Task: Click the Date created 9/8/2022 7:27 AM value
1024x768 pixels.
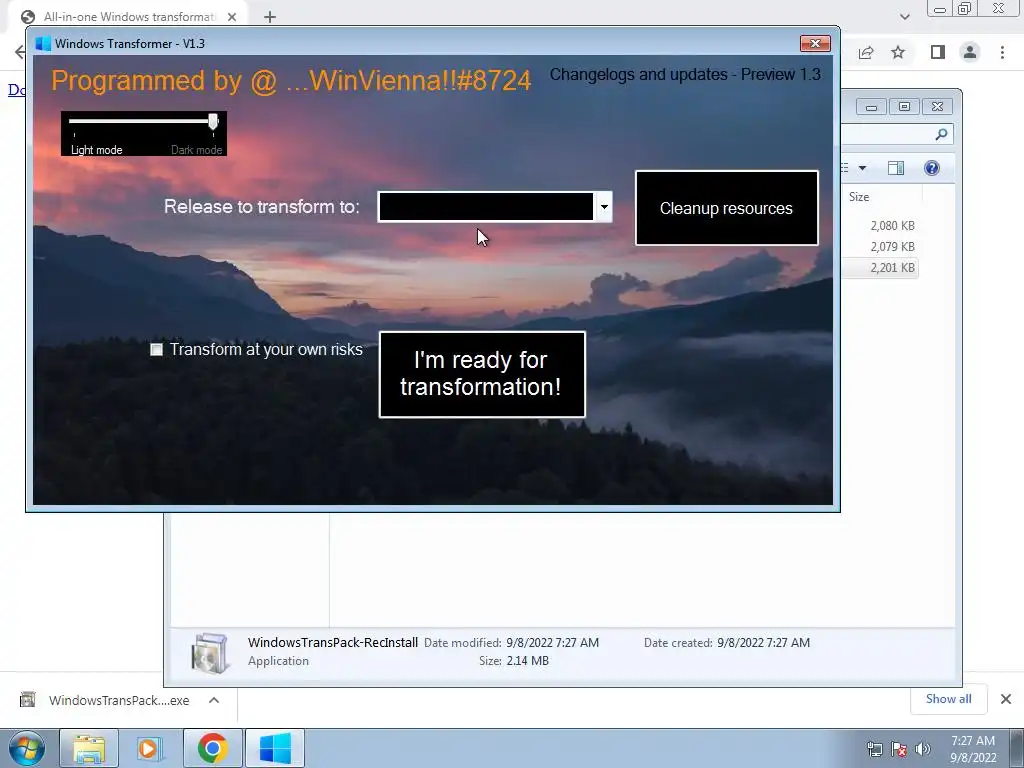Action: point(763,643)
